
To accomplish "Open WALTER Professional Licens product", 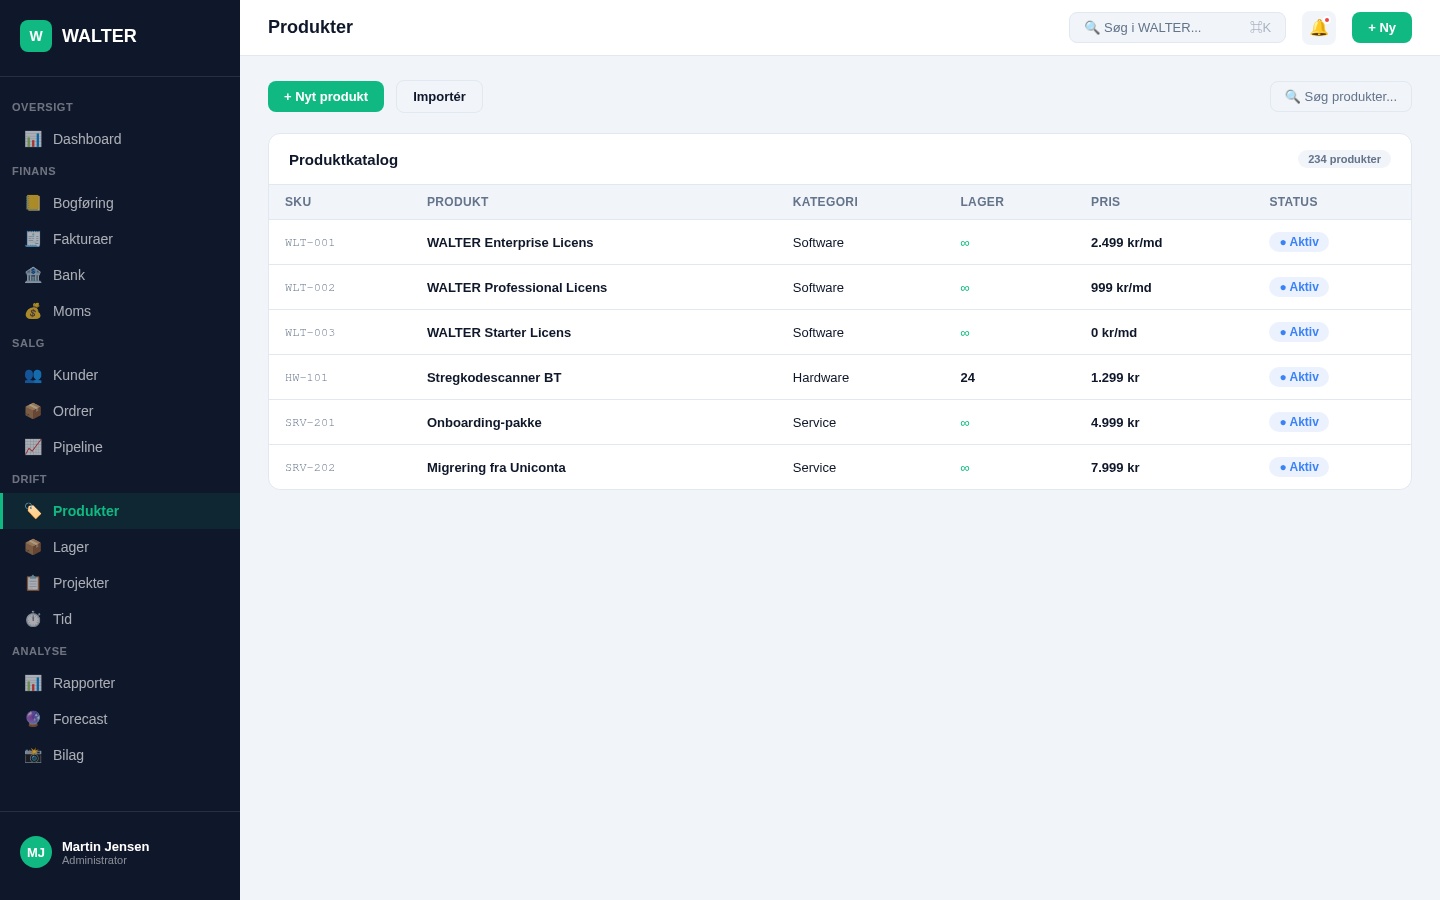I will tap(517, 288).
